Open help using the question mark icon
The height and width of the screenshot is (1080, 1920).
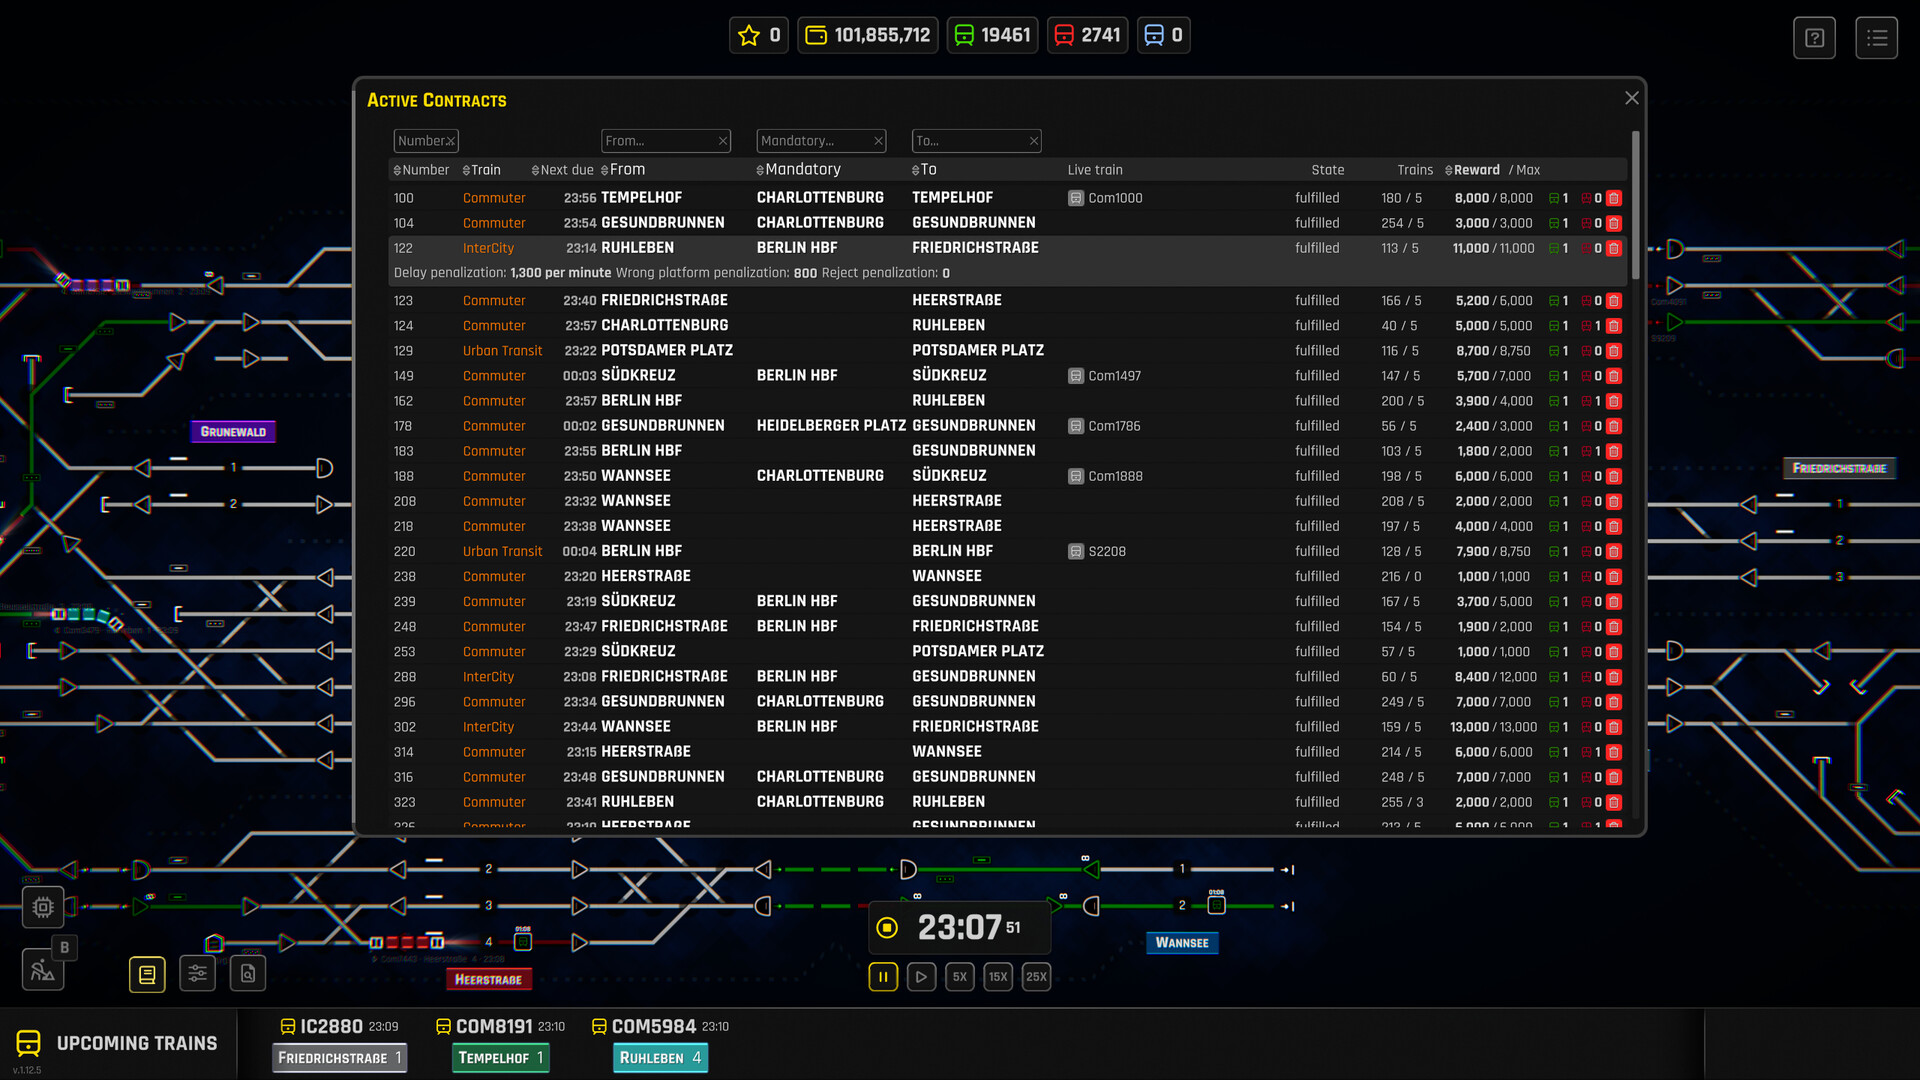(1814, 37)
